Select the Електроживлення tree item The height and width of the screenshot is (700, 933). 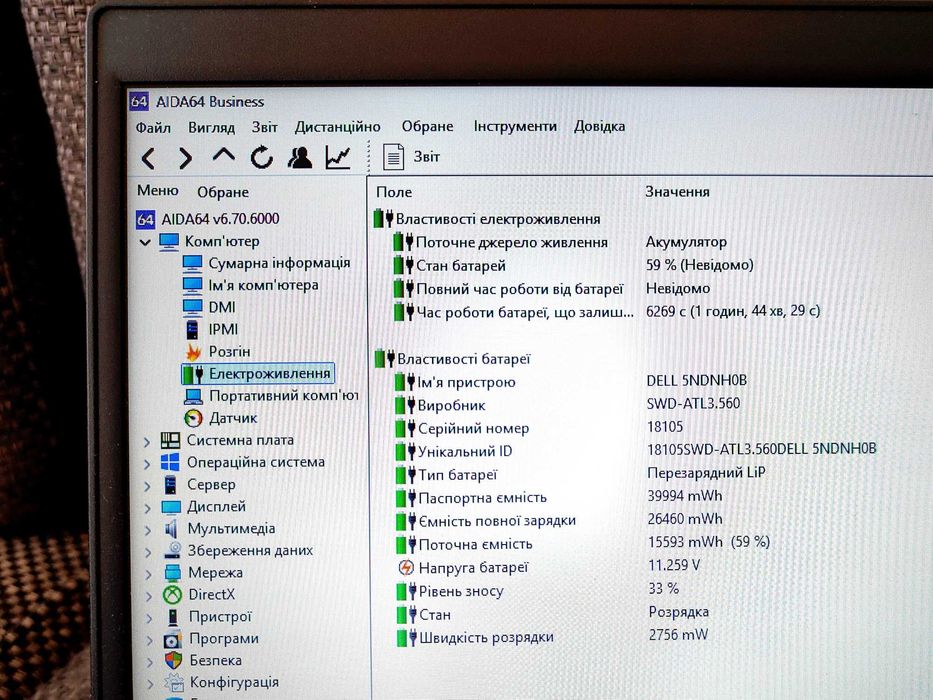pyautogui.click(x=258, y=374)
